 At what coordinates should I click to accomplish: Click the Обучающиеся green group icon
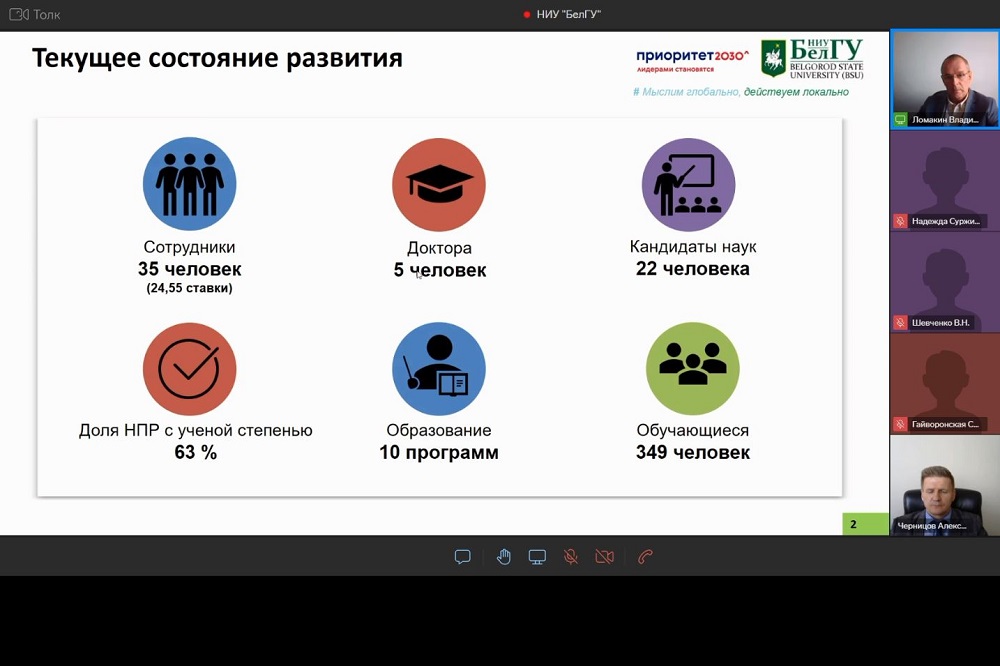(692, 368)
